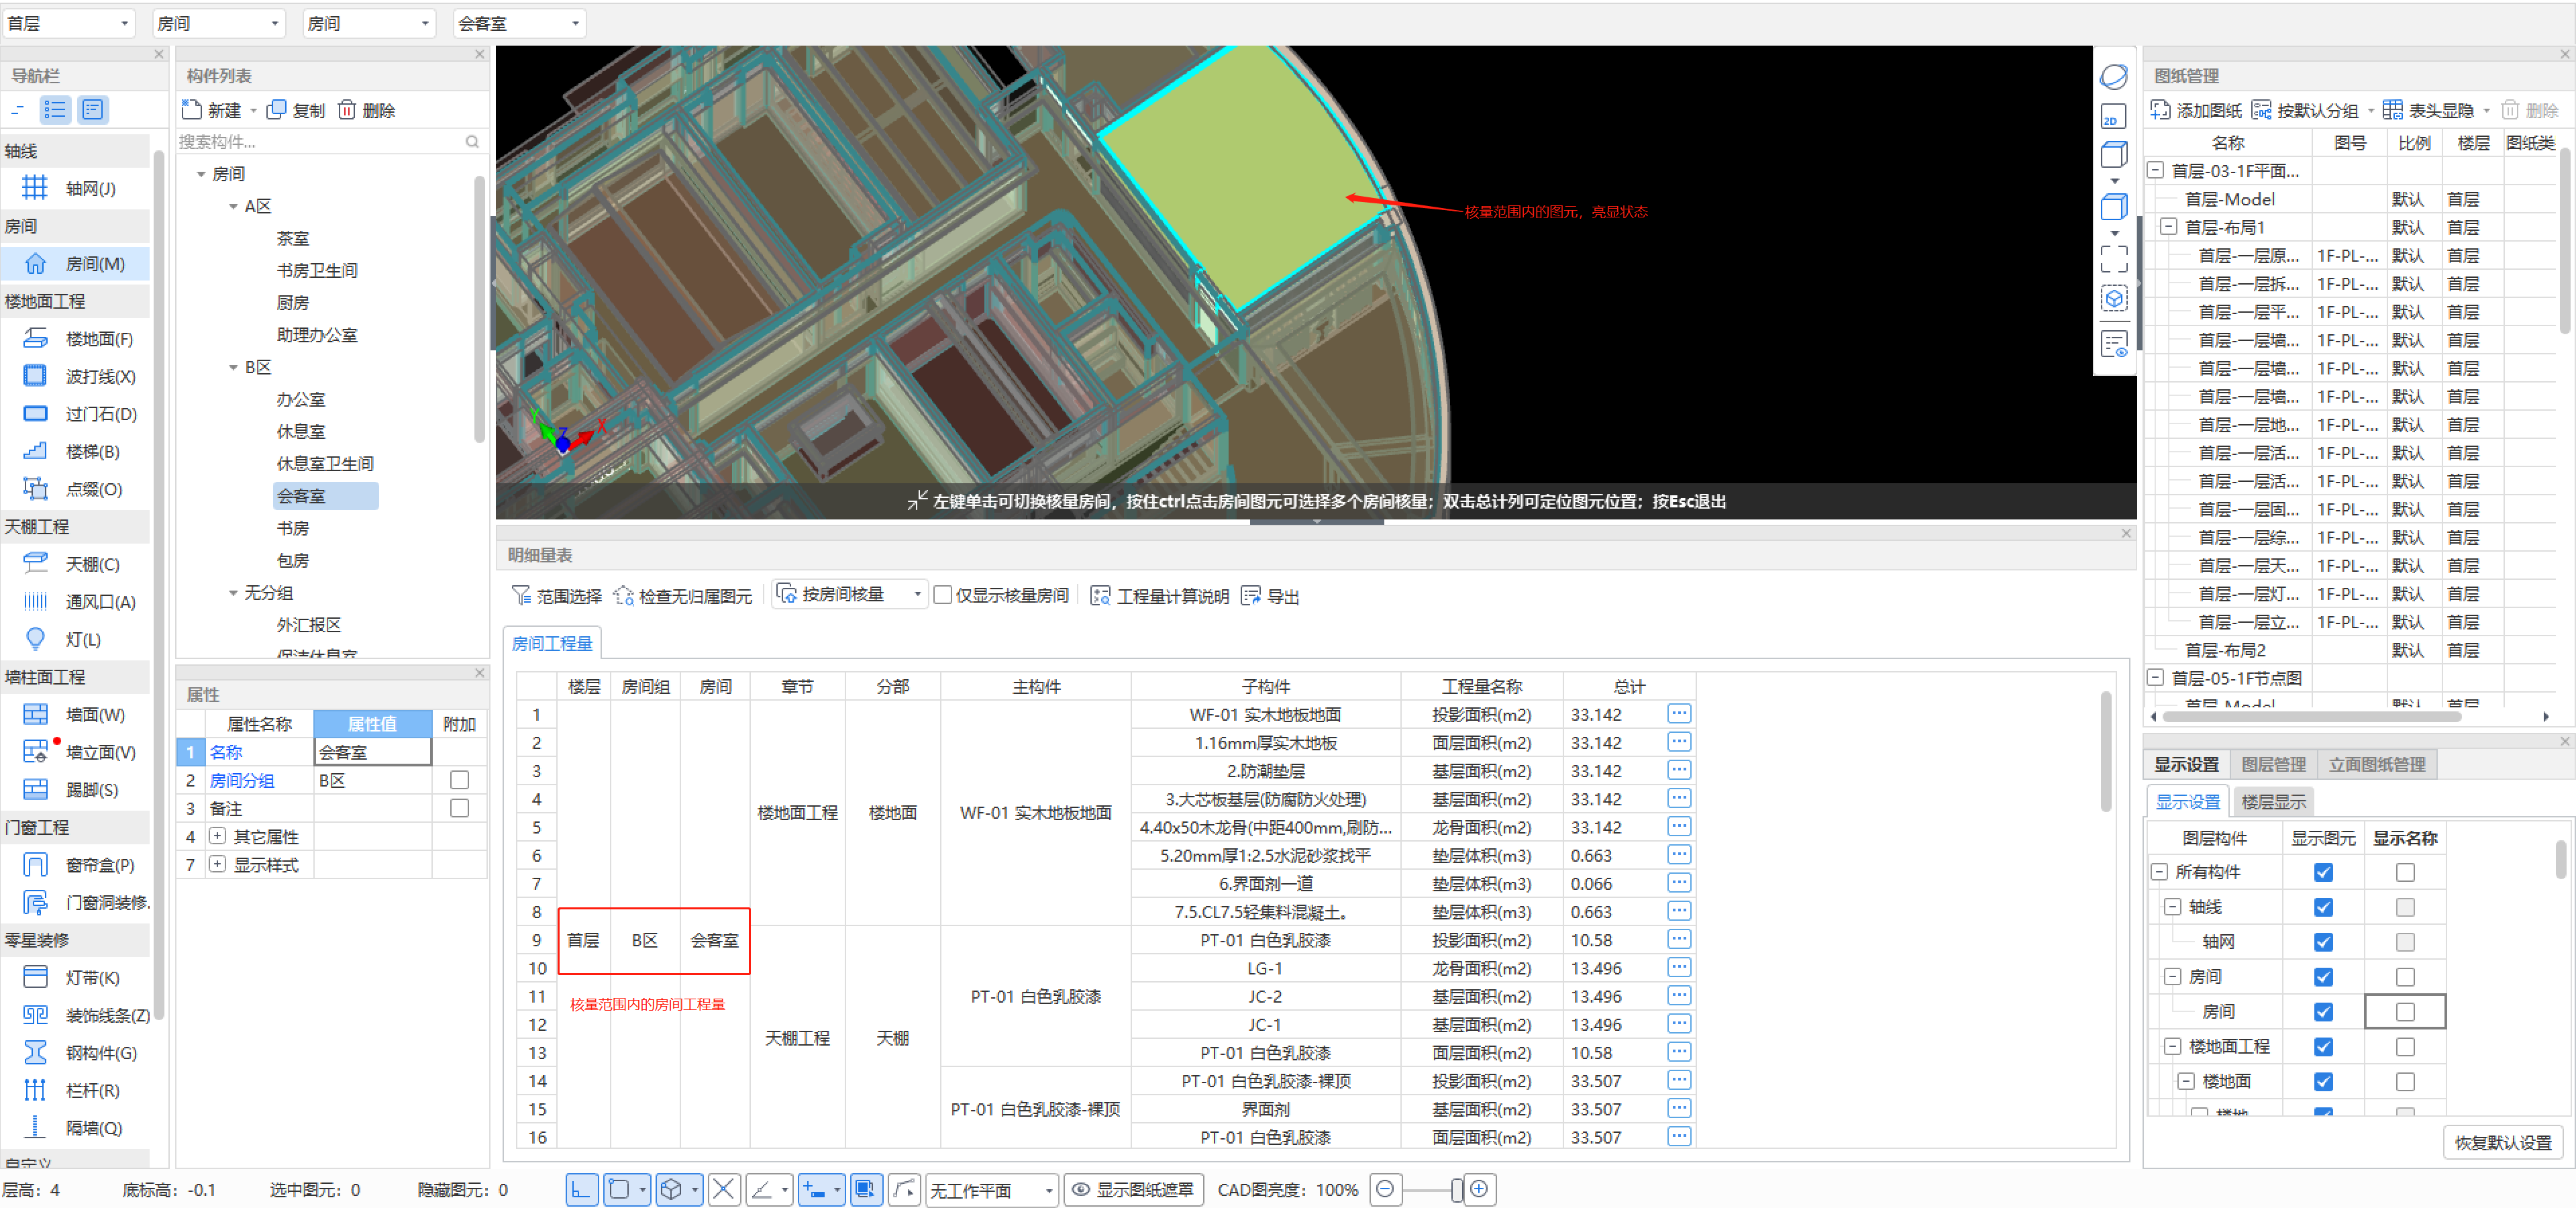Click 删除 in component list toolbar
The width and height of the screenshot is (2576, 1208).
click(x=367, y=110)
